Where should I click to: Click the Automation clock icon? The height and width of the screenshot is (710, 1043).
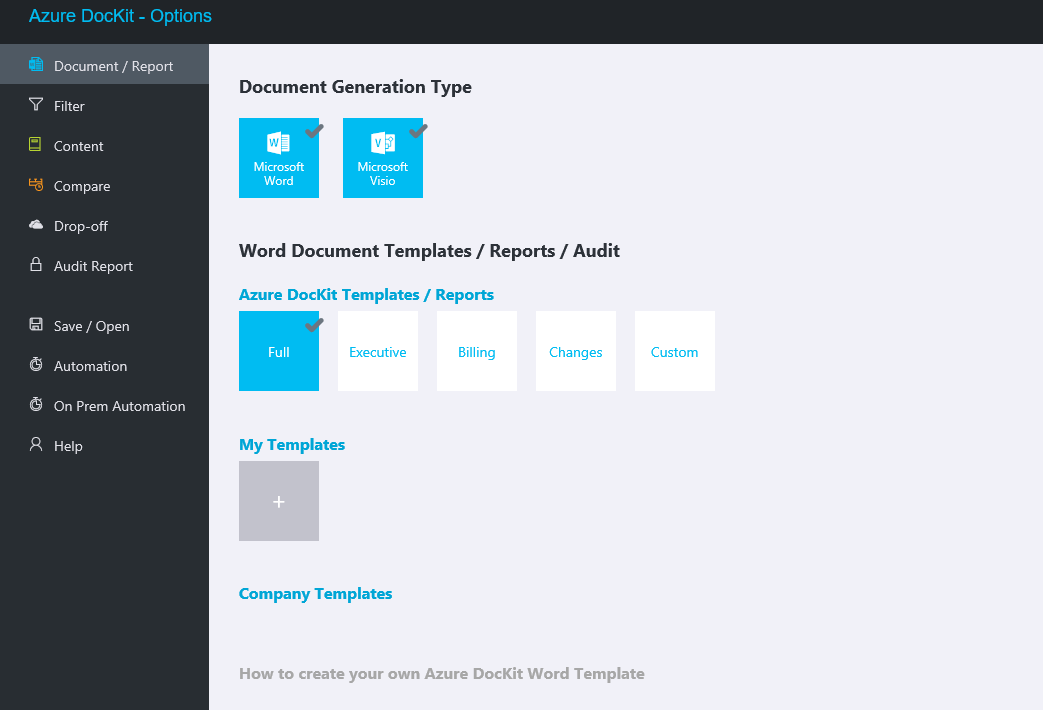(x=36, y=364)
